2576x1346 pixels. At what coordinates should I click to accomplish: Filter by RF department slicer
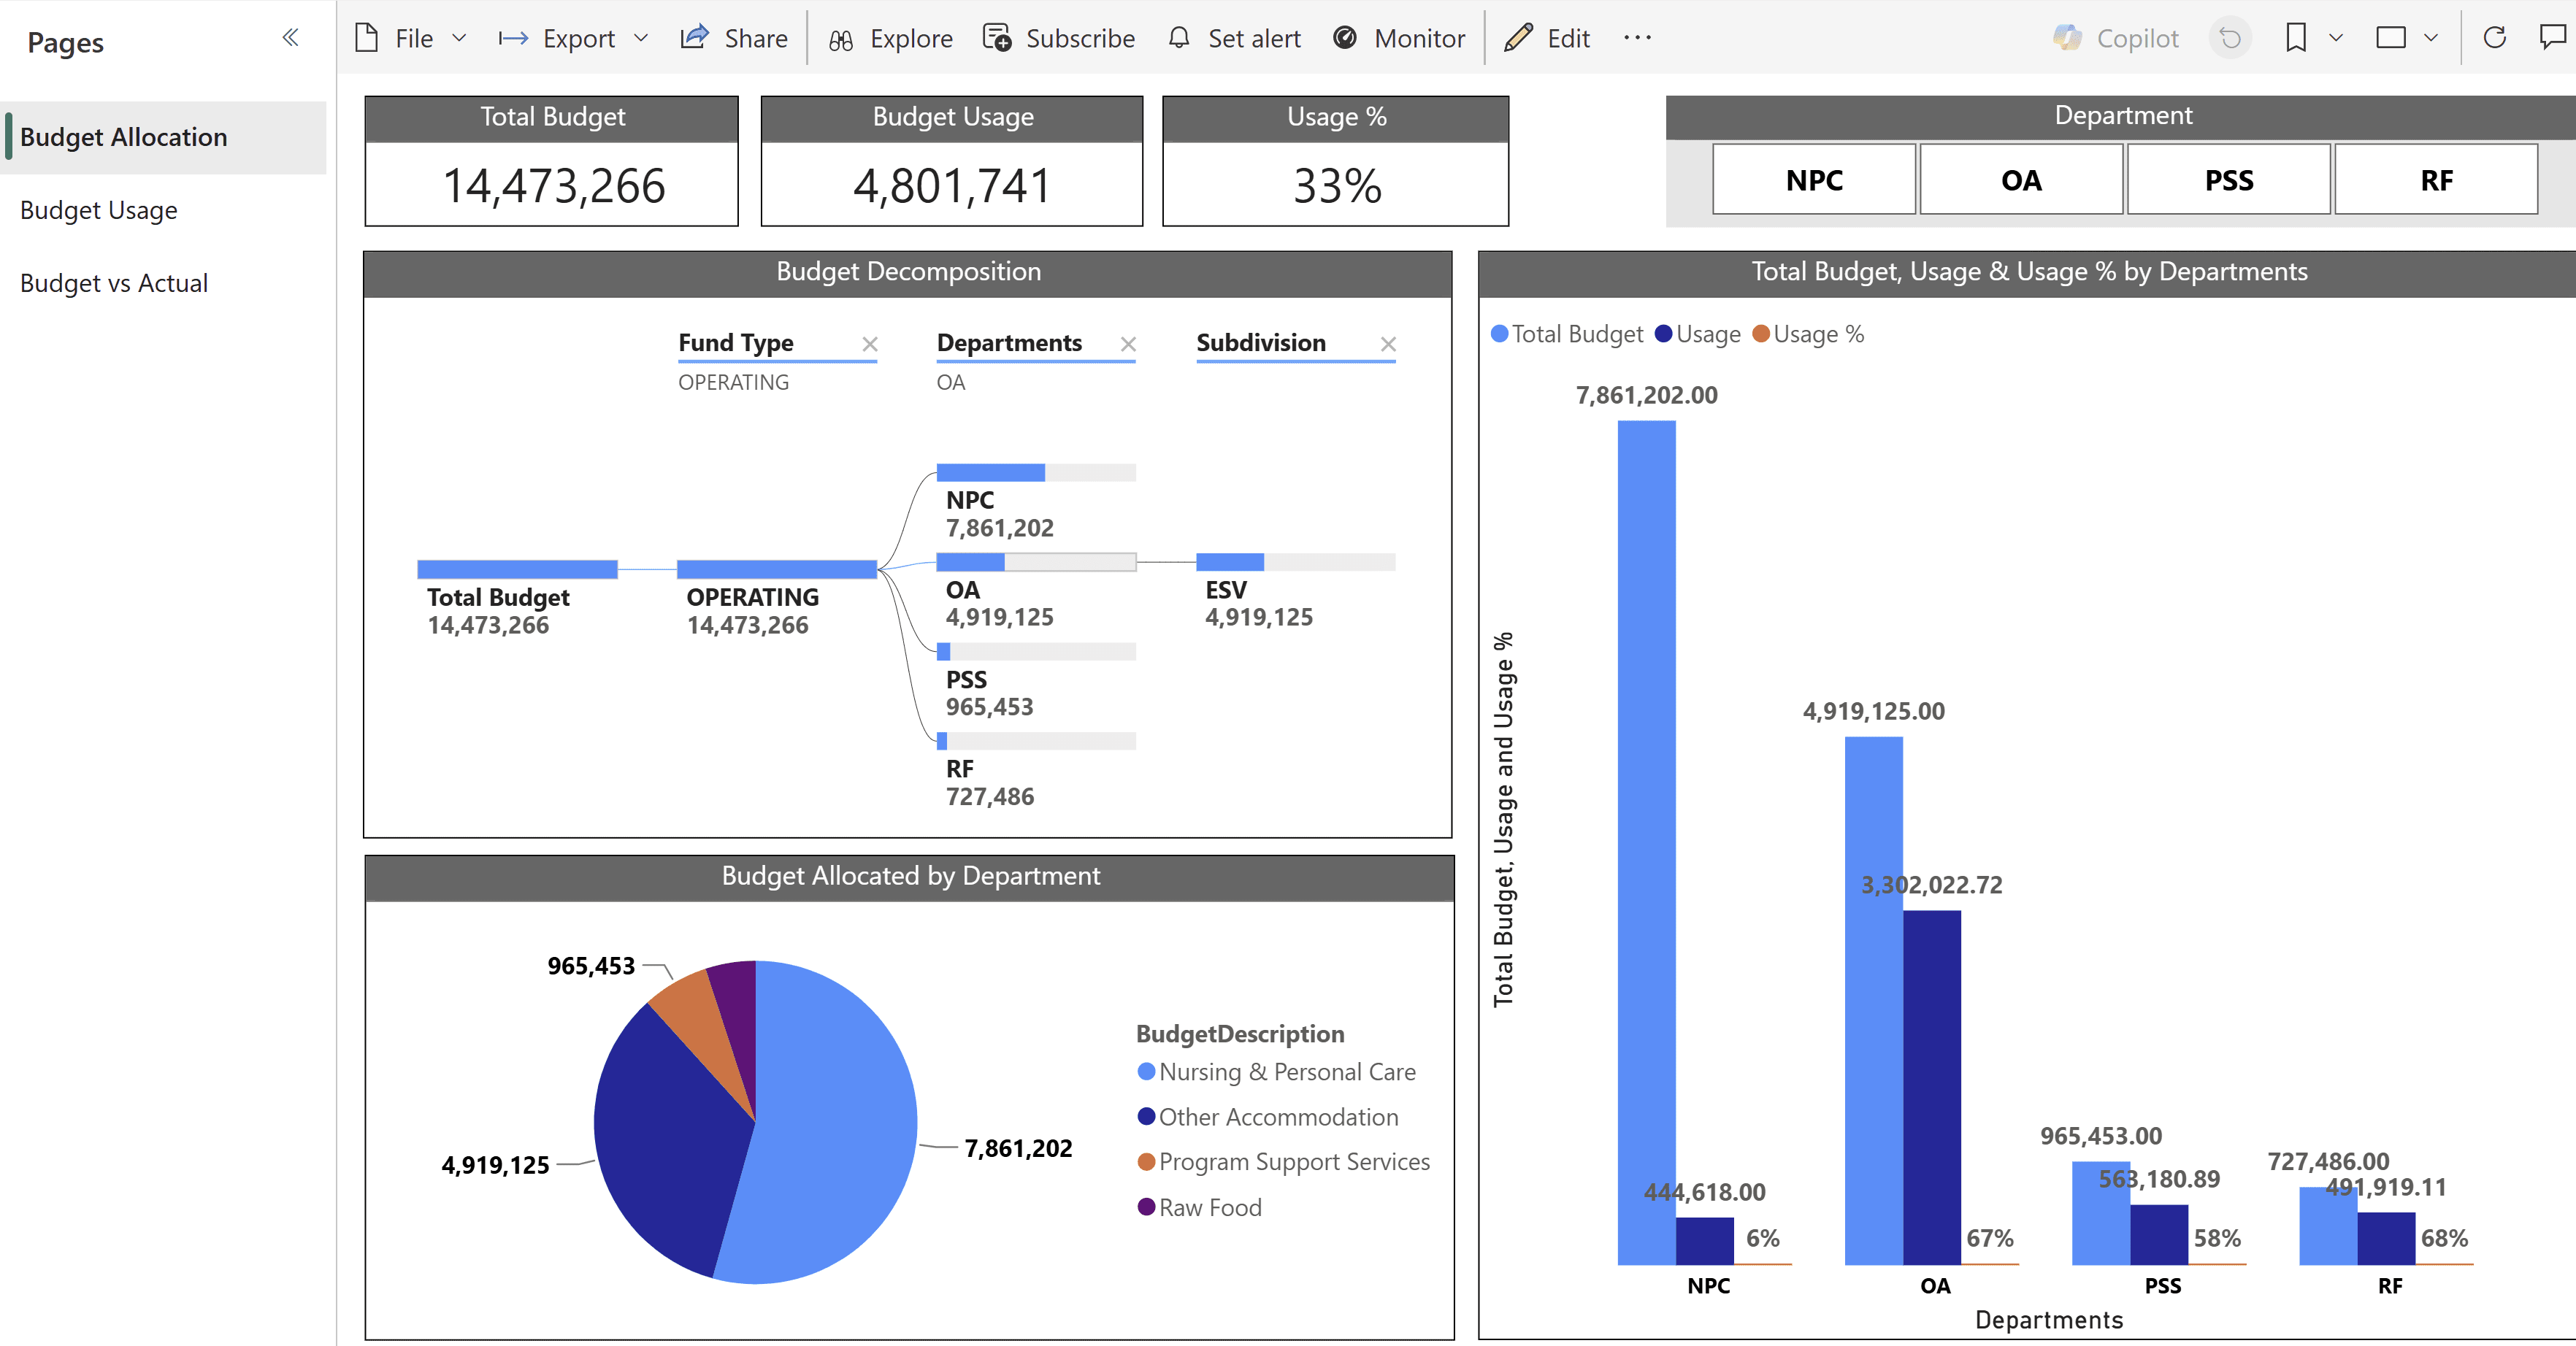(x=2436, y=180)
